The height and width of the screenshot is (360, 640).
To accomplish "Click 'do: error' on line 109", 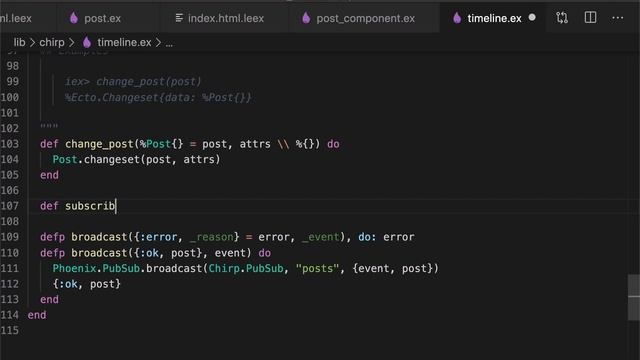I will [386, 237].
